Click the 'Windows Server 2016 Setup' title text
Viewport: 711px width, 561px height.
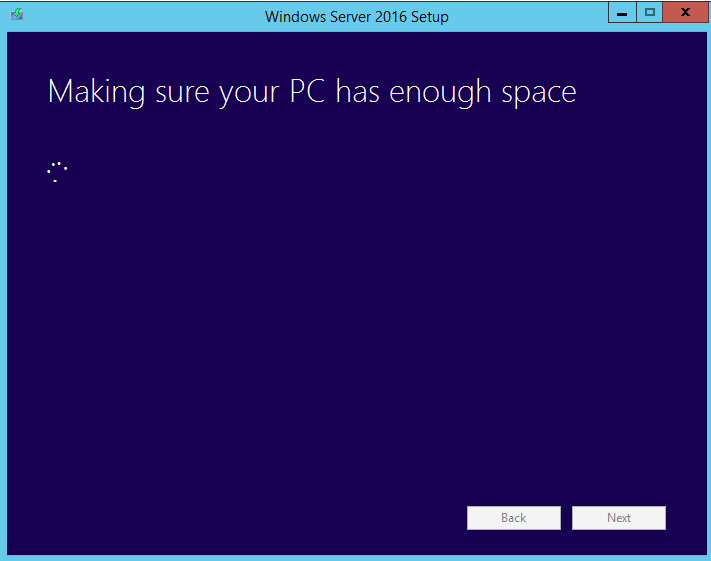pyautogui.click(x=356, y=17)
